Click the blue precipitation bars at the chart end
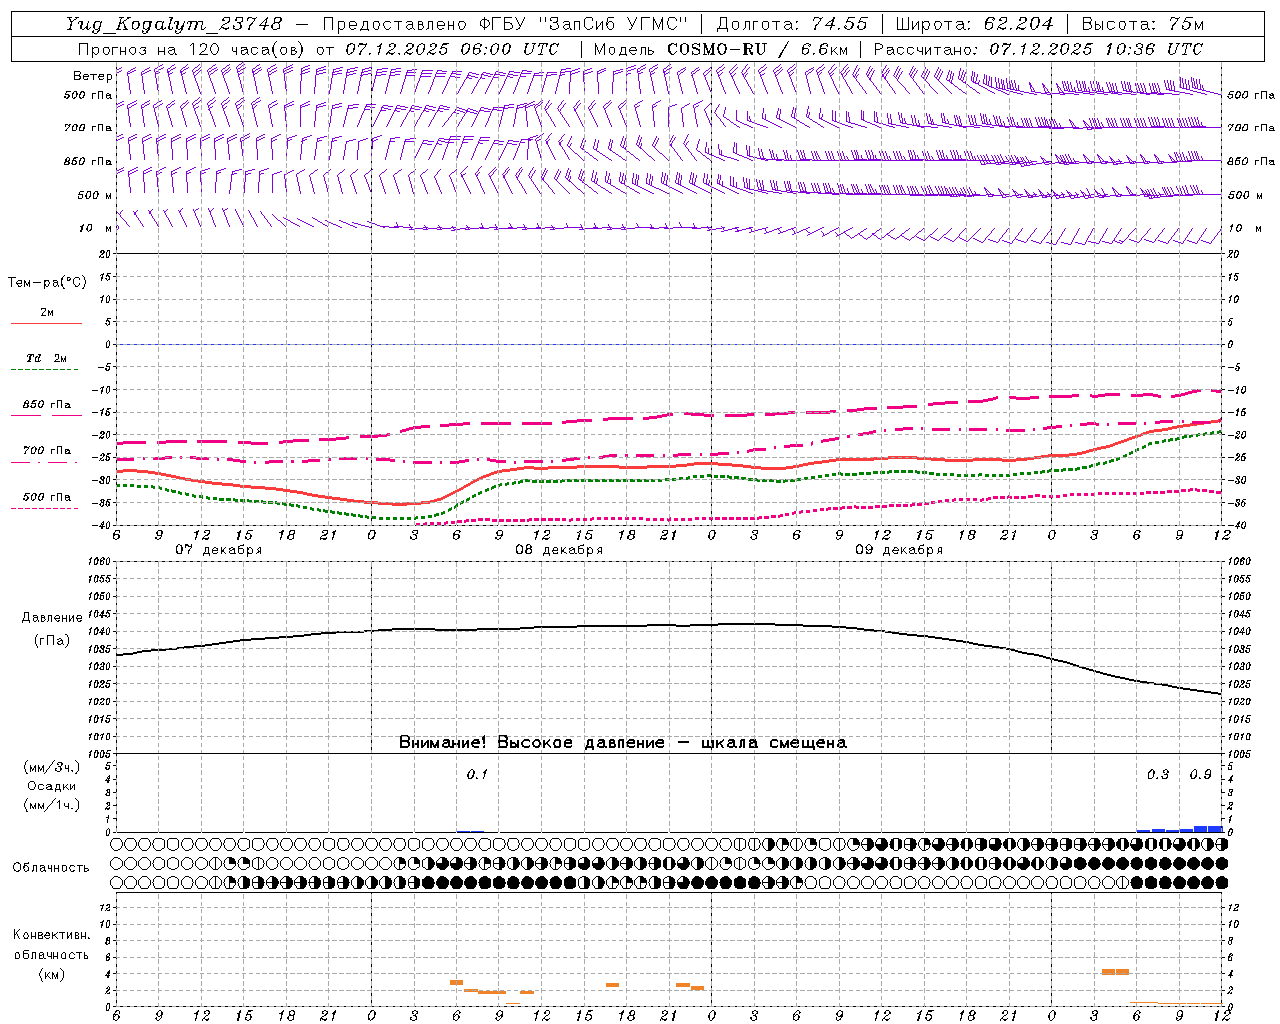This screenshot has width=1280, height=1024. coord(1180,829)
